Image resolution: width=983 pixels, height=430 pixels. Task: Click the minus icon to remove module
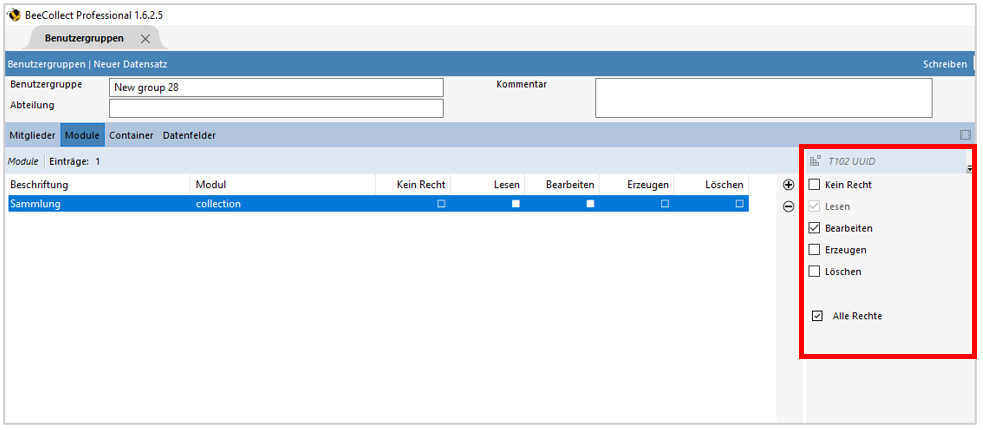[788, 206]
